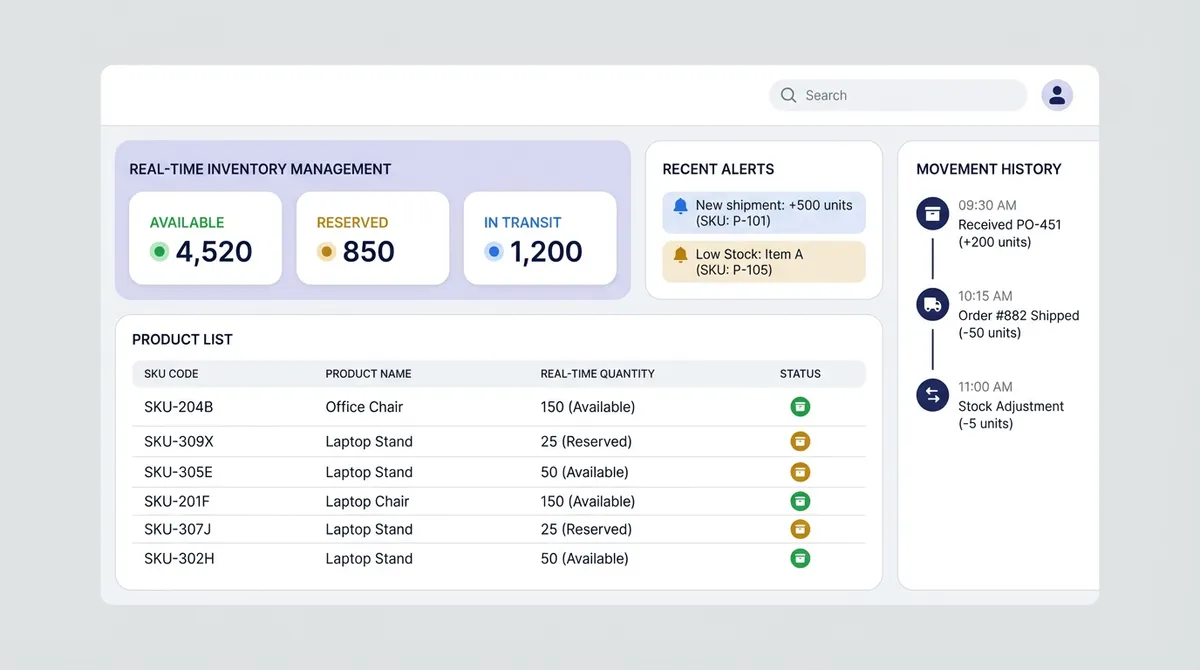Click the green dot in the AVAILABLE card
Screen dimensions: 1200x670
[159, 252]
